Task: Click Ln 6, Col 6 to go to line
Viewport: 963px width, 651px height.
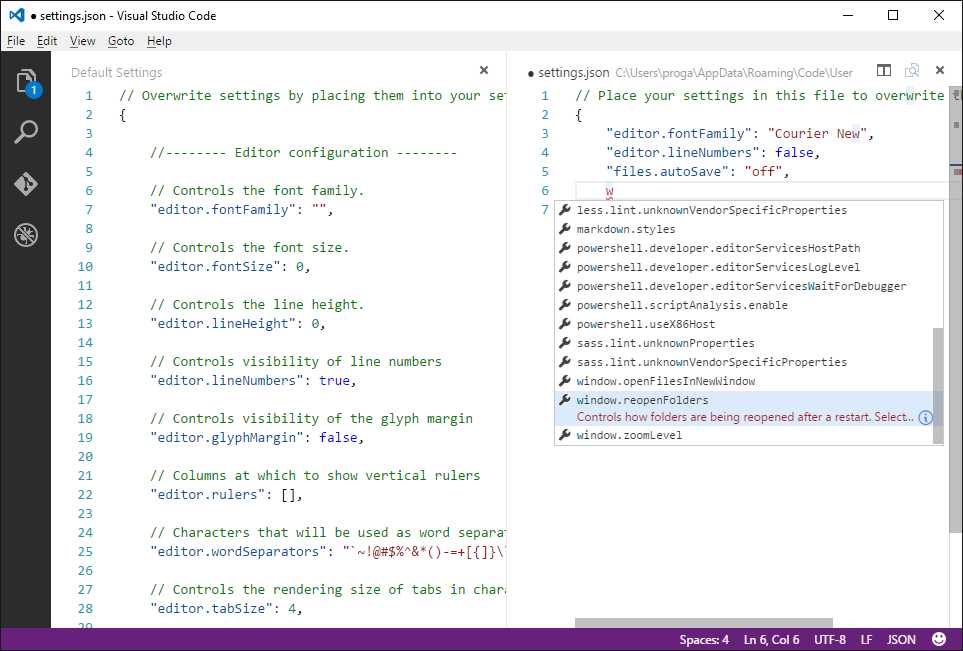Action: tap(771, 640)
